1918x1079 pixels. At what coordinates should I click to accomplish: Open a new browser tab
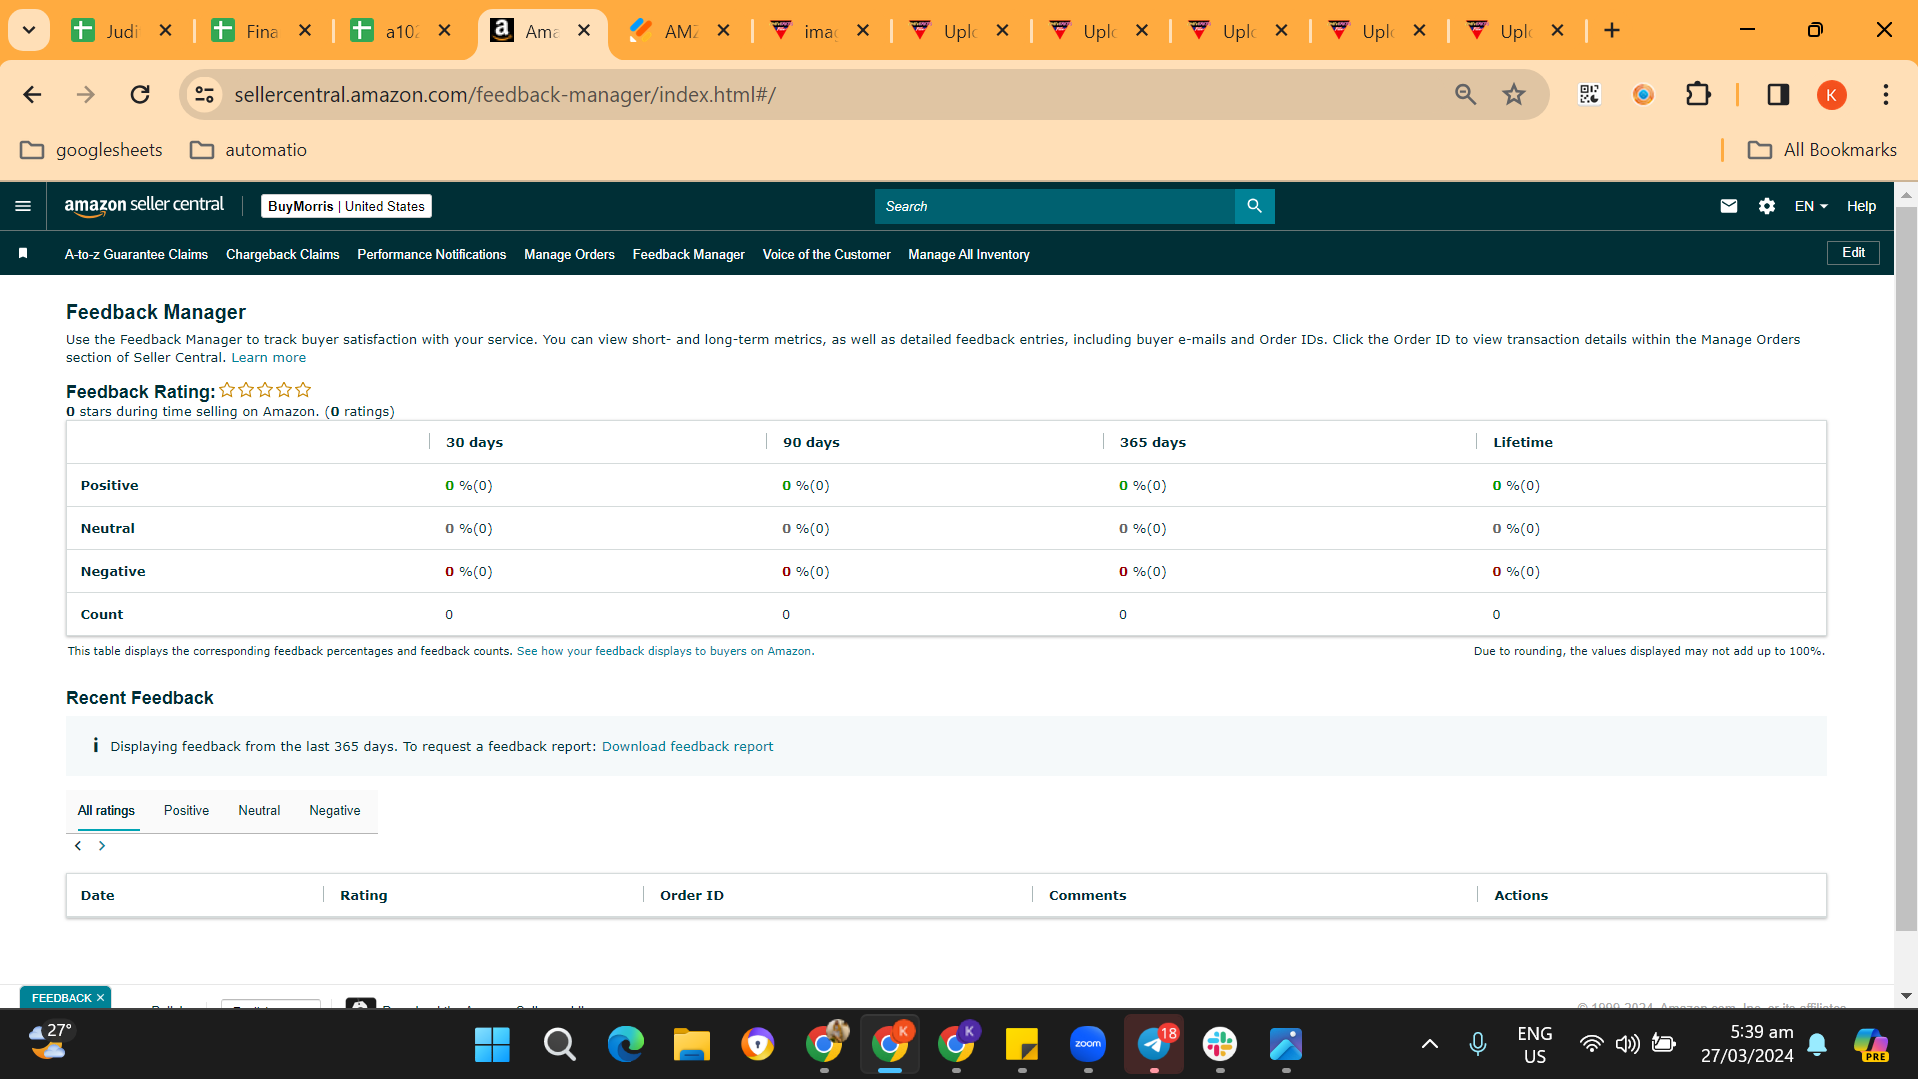(1612, 31)
